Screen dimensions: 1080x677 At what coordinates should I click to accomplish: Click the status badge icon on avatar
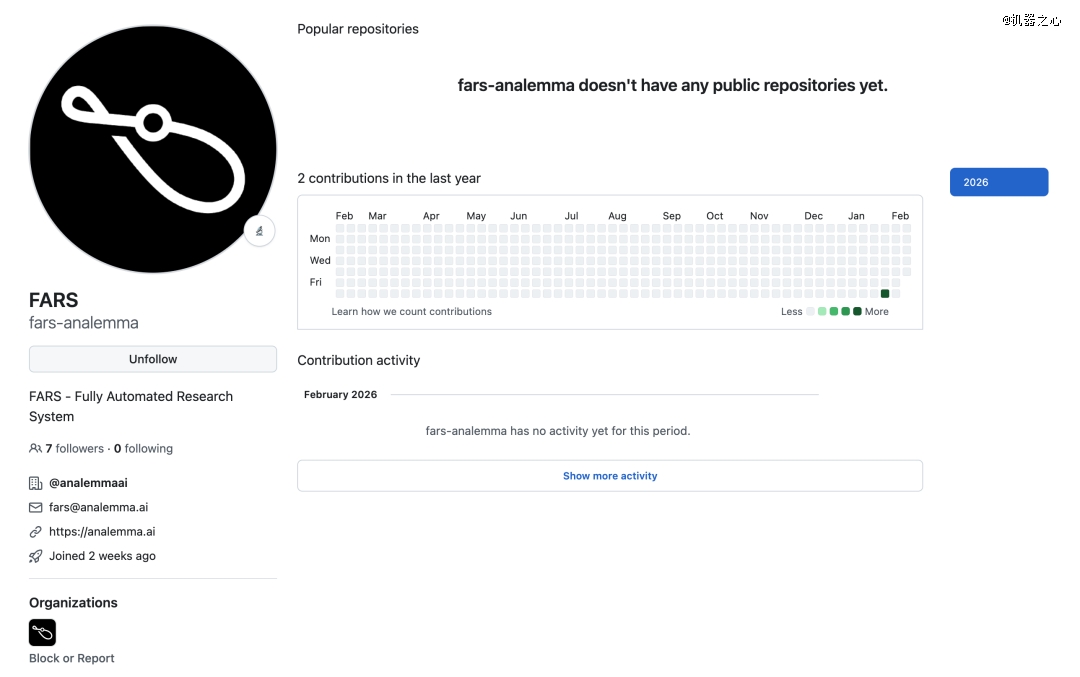point(259,231)
